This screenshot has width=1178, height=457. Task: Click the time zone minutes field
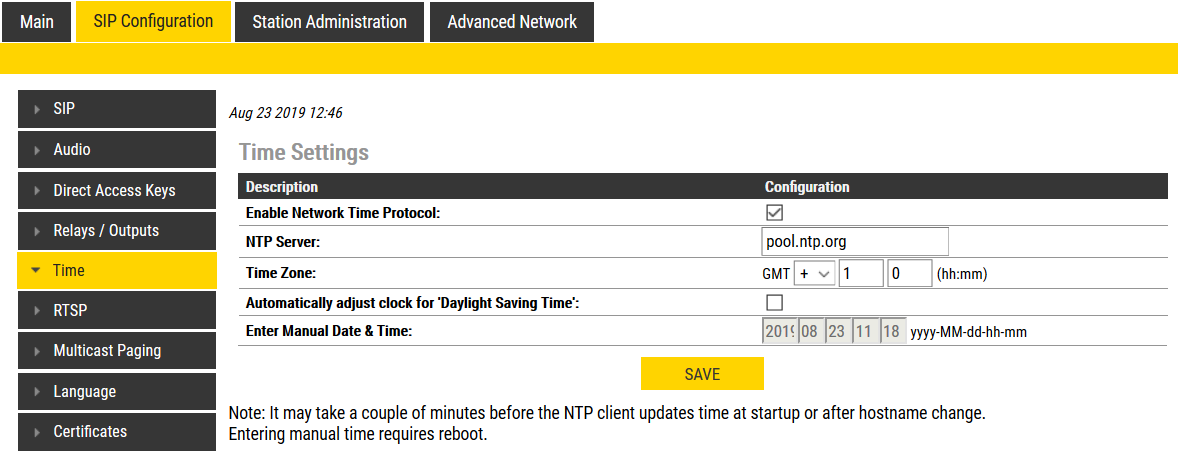(x=909, y=274)
